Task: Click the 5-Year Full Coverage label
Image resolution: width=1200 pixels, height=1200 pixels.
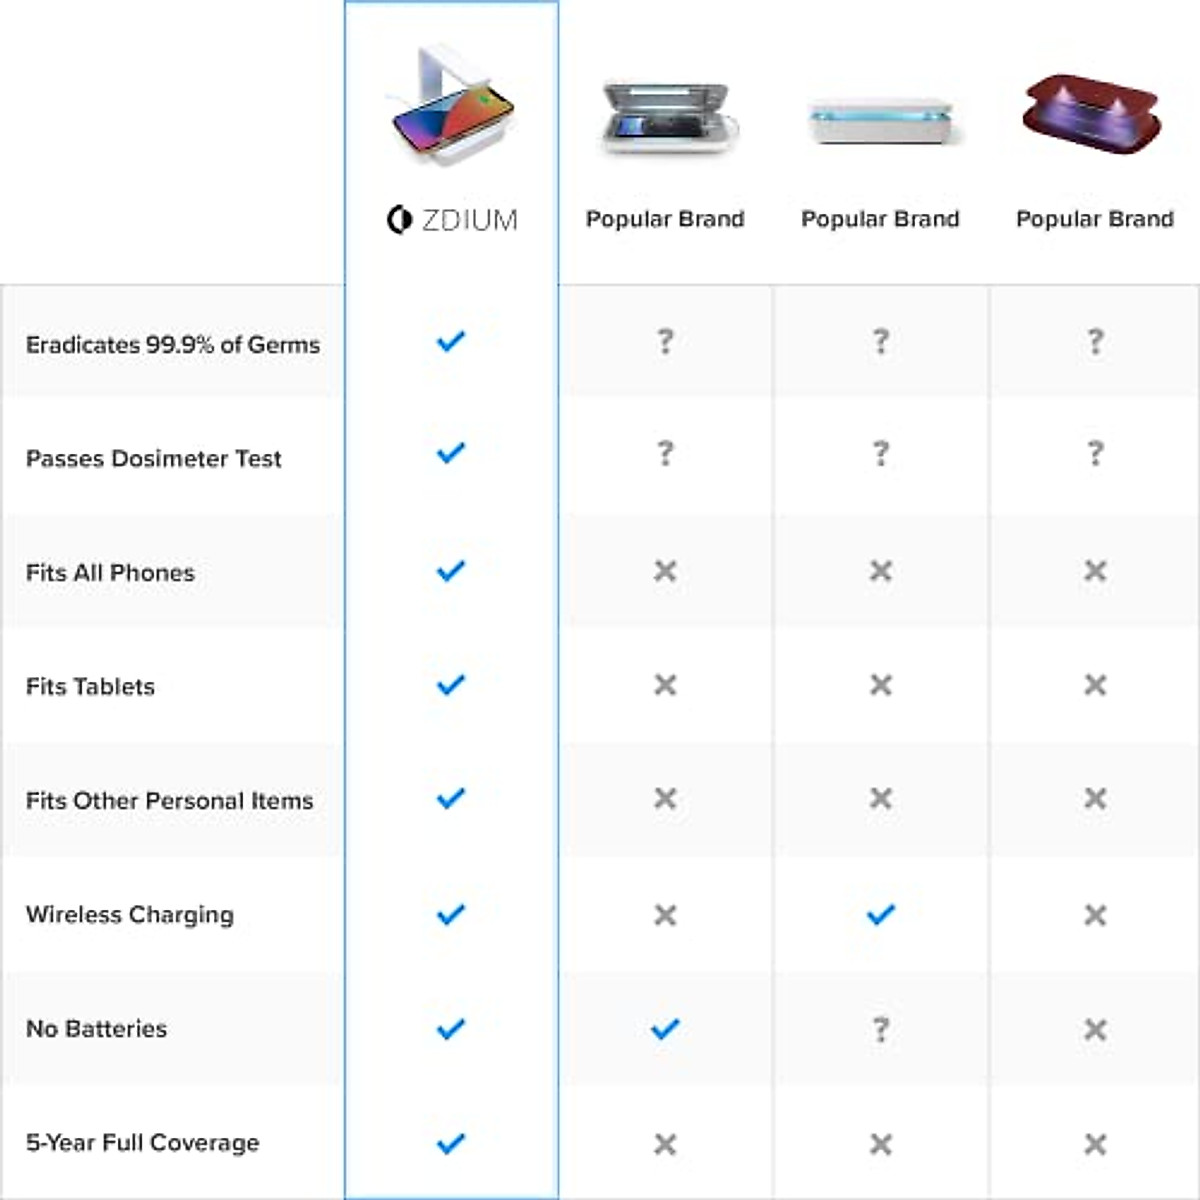Action: coord(143,1143)
